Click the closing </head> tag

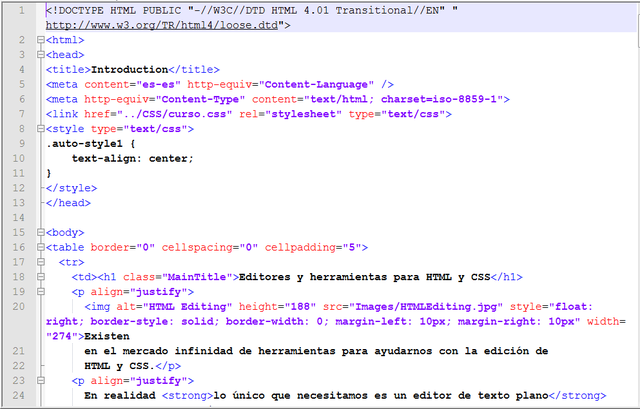[x=68, y=203]
